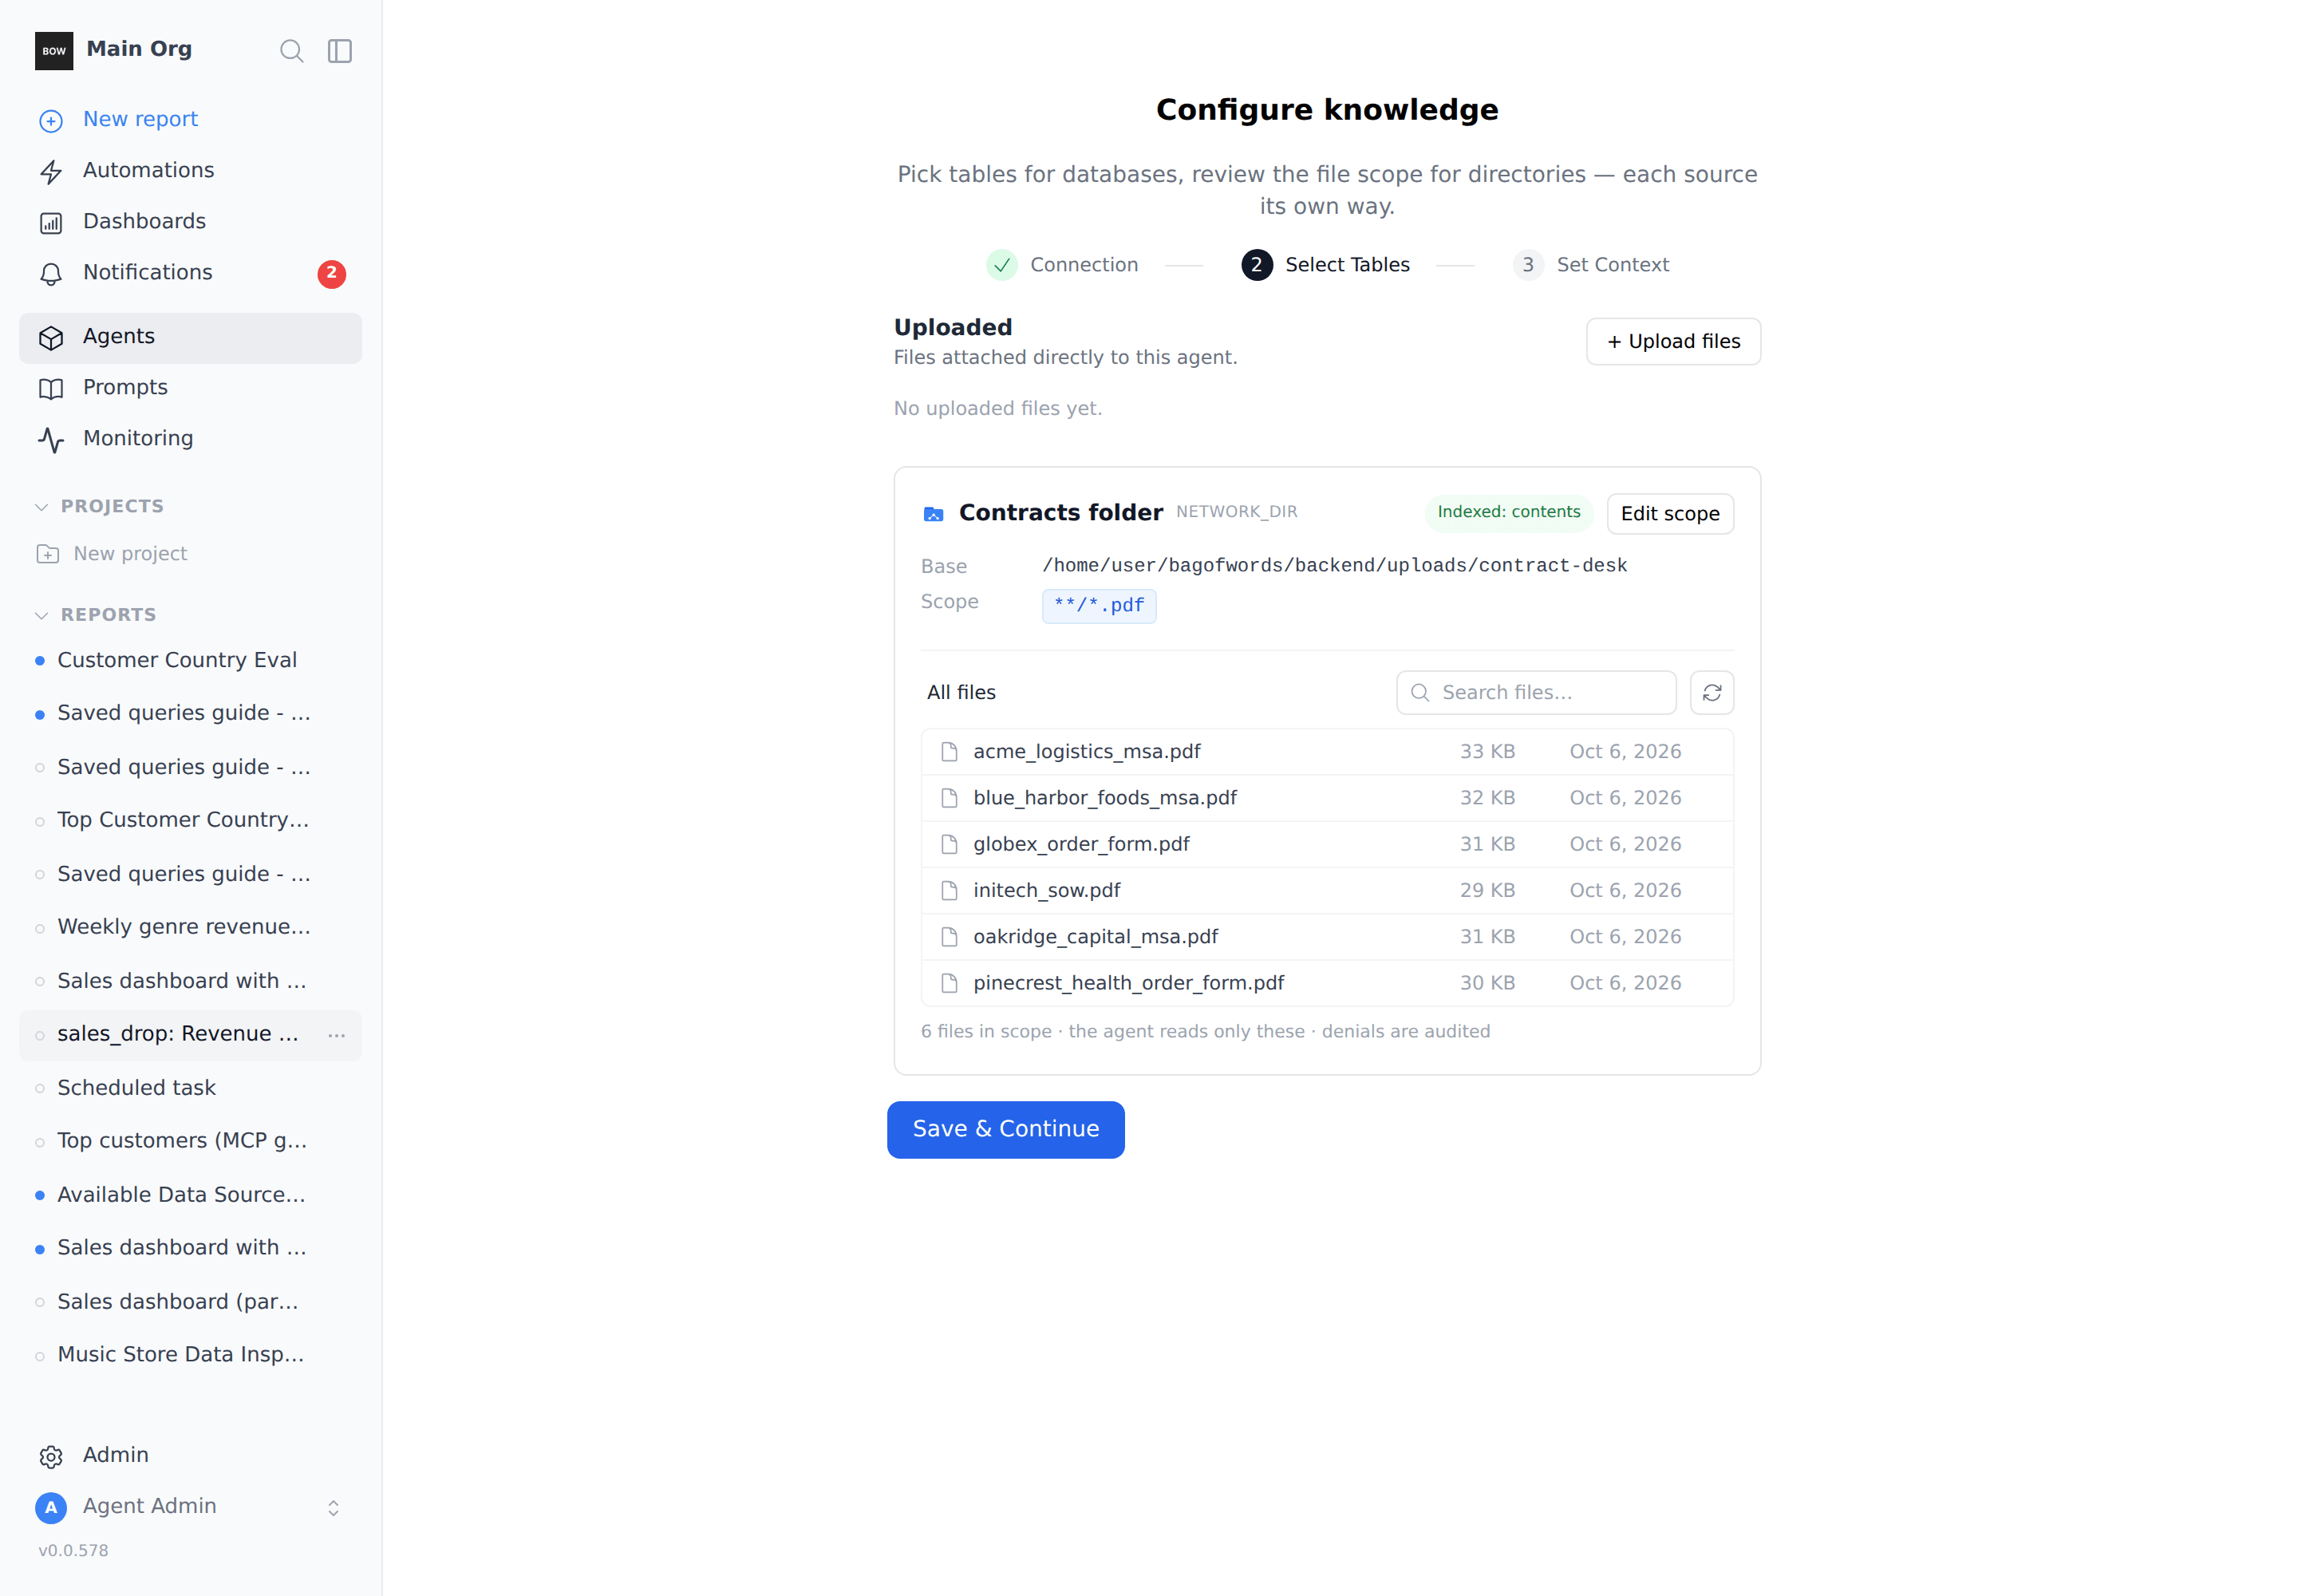This screenshot has height=1596, width=2298.
Task: Click the Admin gear icon
Action: tap(51, 1457)
